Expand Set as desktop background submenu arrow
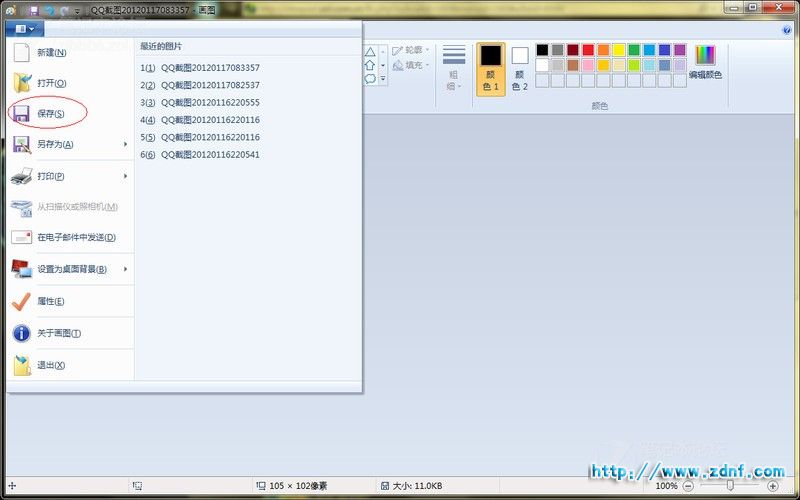800x500 pixels. [125, 269]
